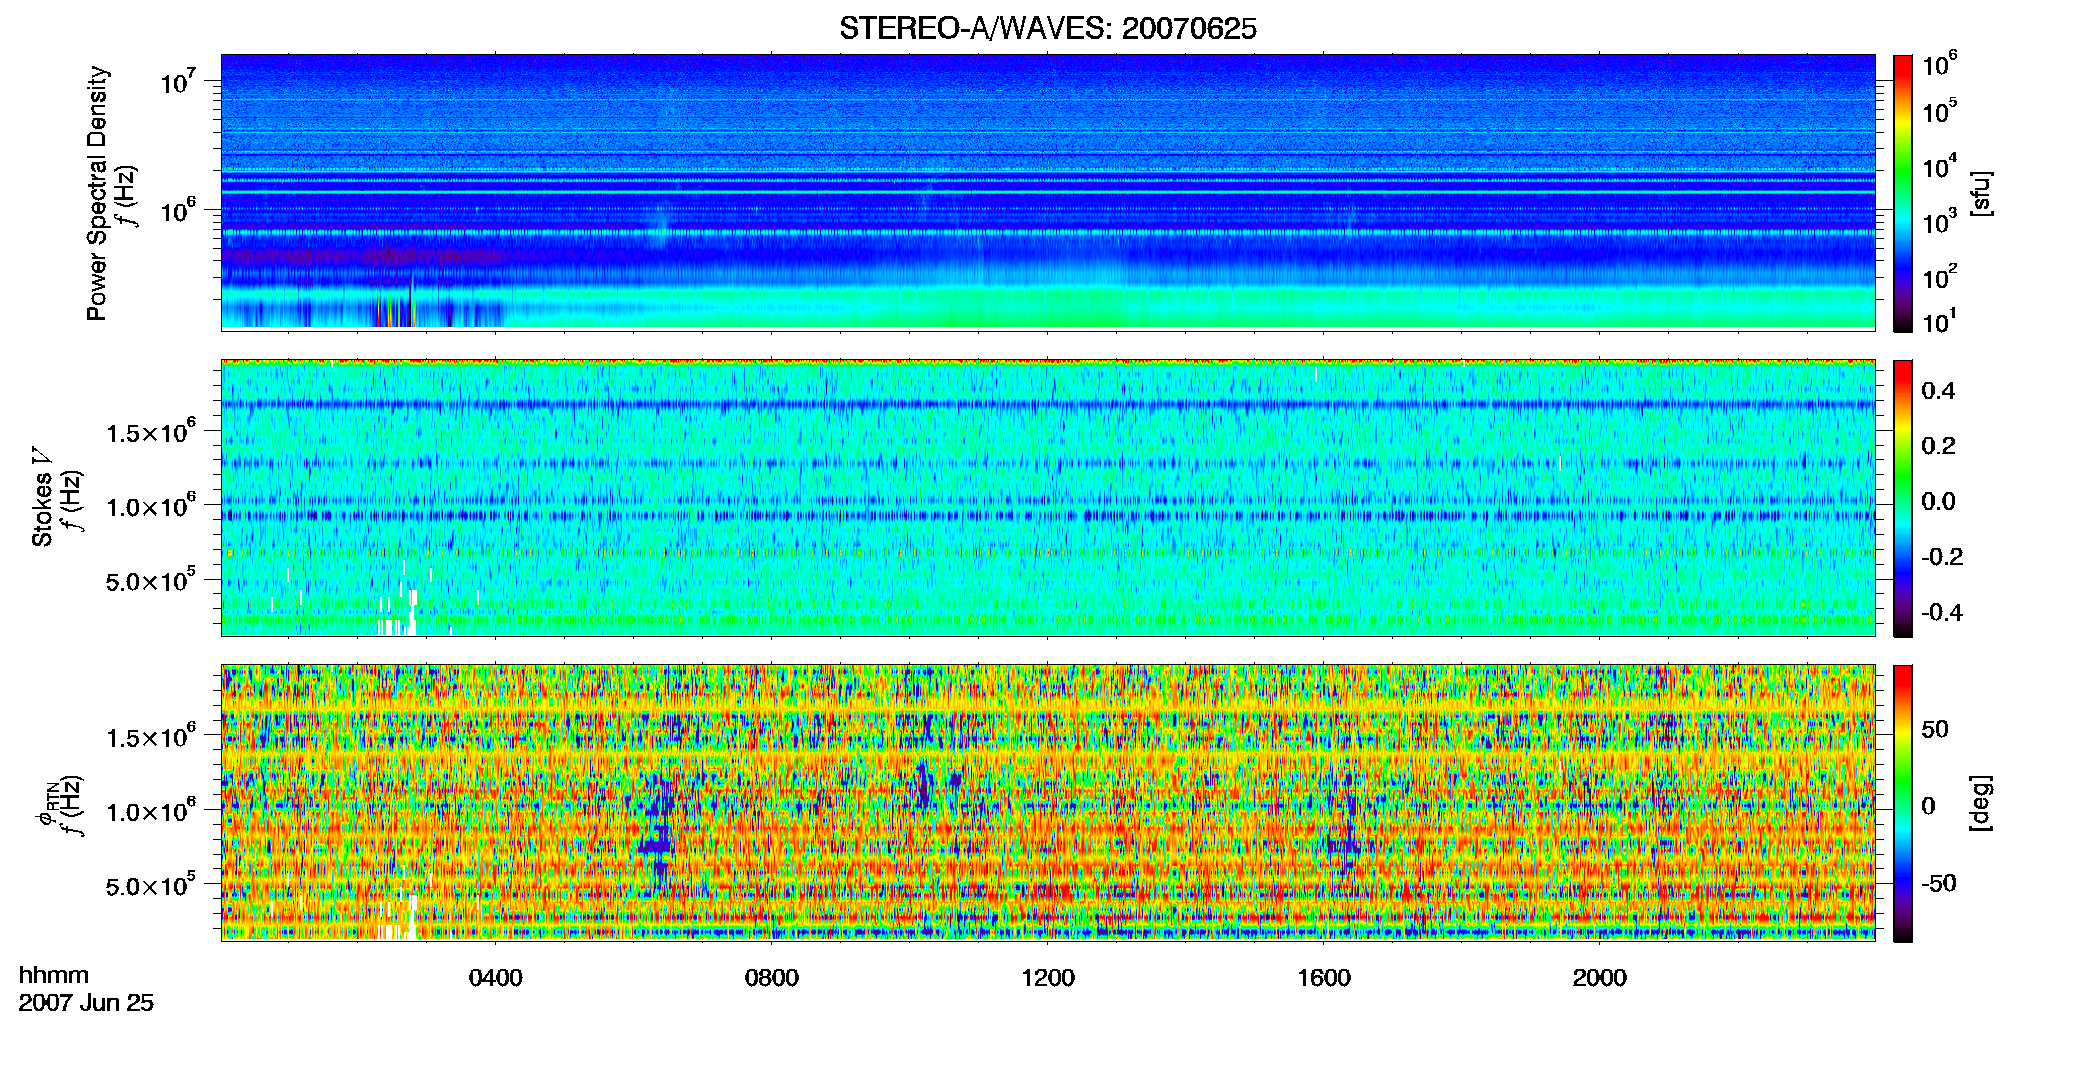Click the 0.4 value on Stokes colorbar
This screenshot has height=1080, width=2096.
[1938, 391]
